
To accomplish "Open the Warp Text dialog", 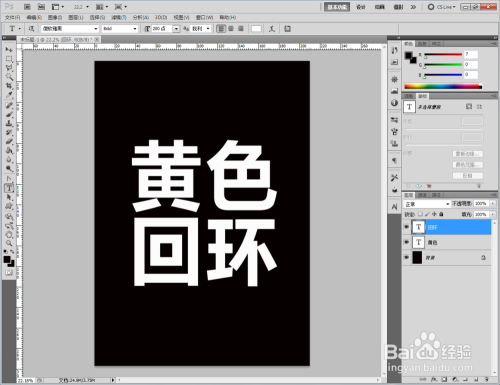I will point(272,29).
